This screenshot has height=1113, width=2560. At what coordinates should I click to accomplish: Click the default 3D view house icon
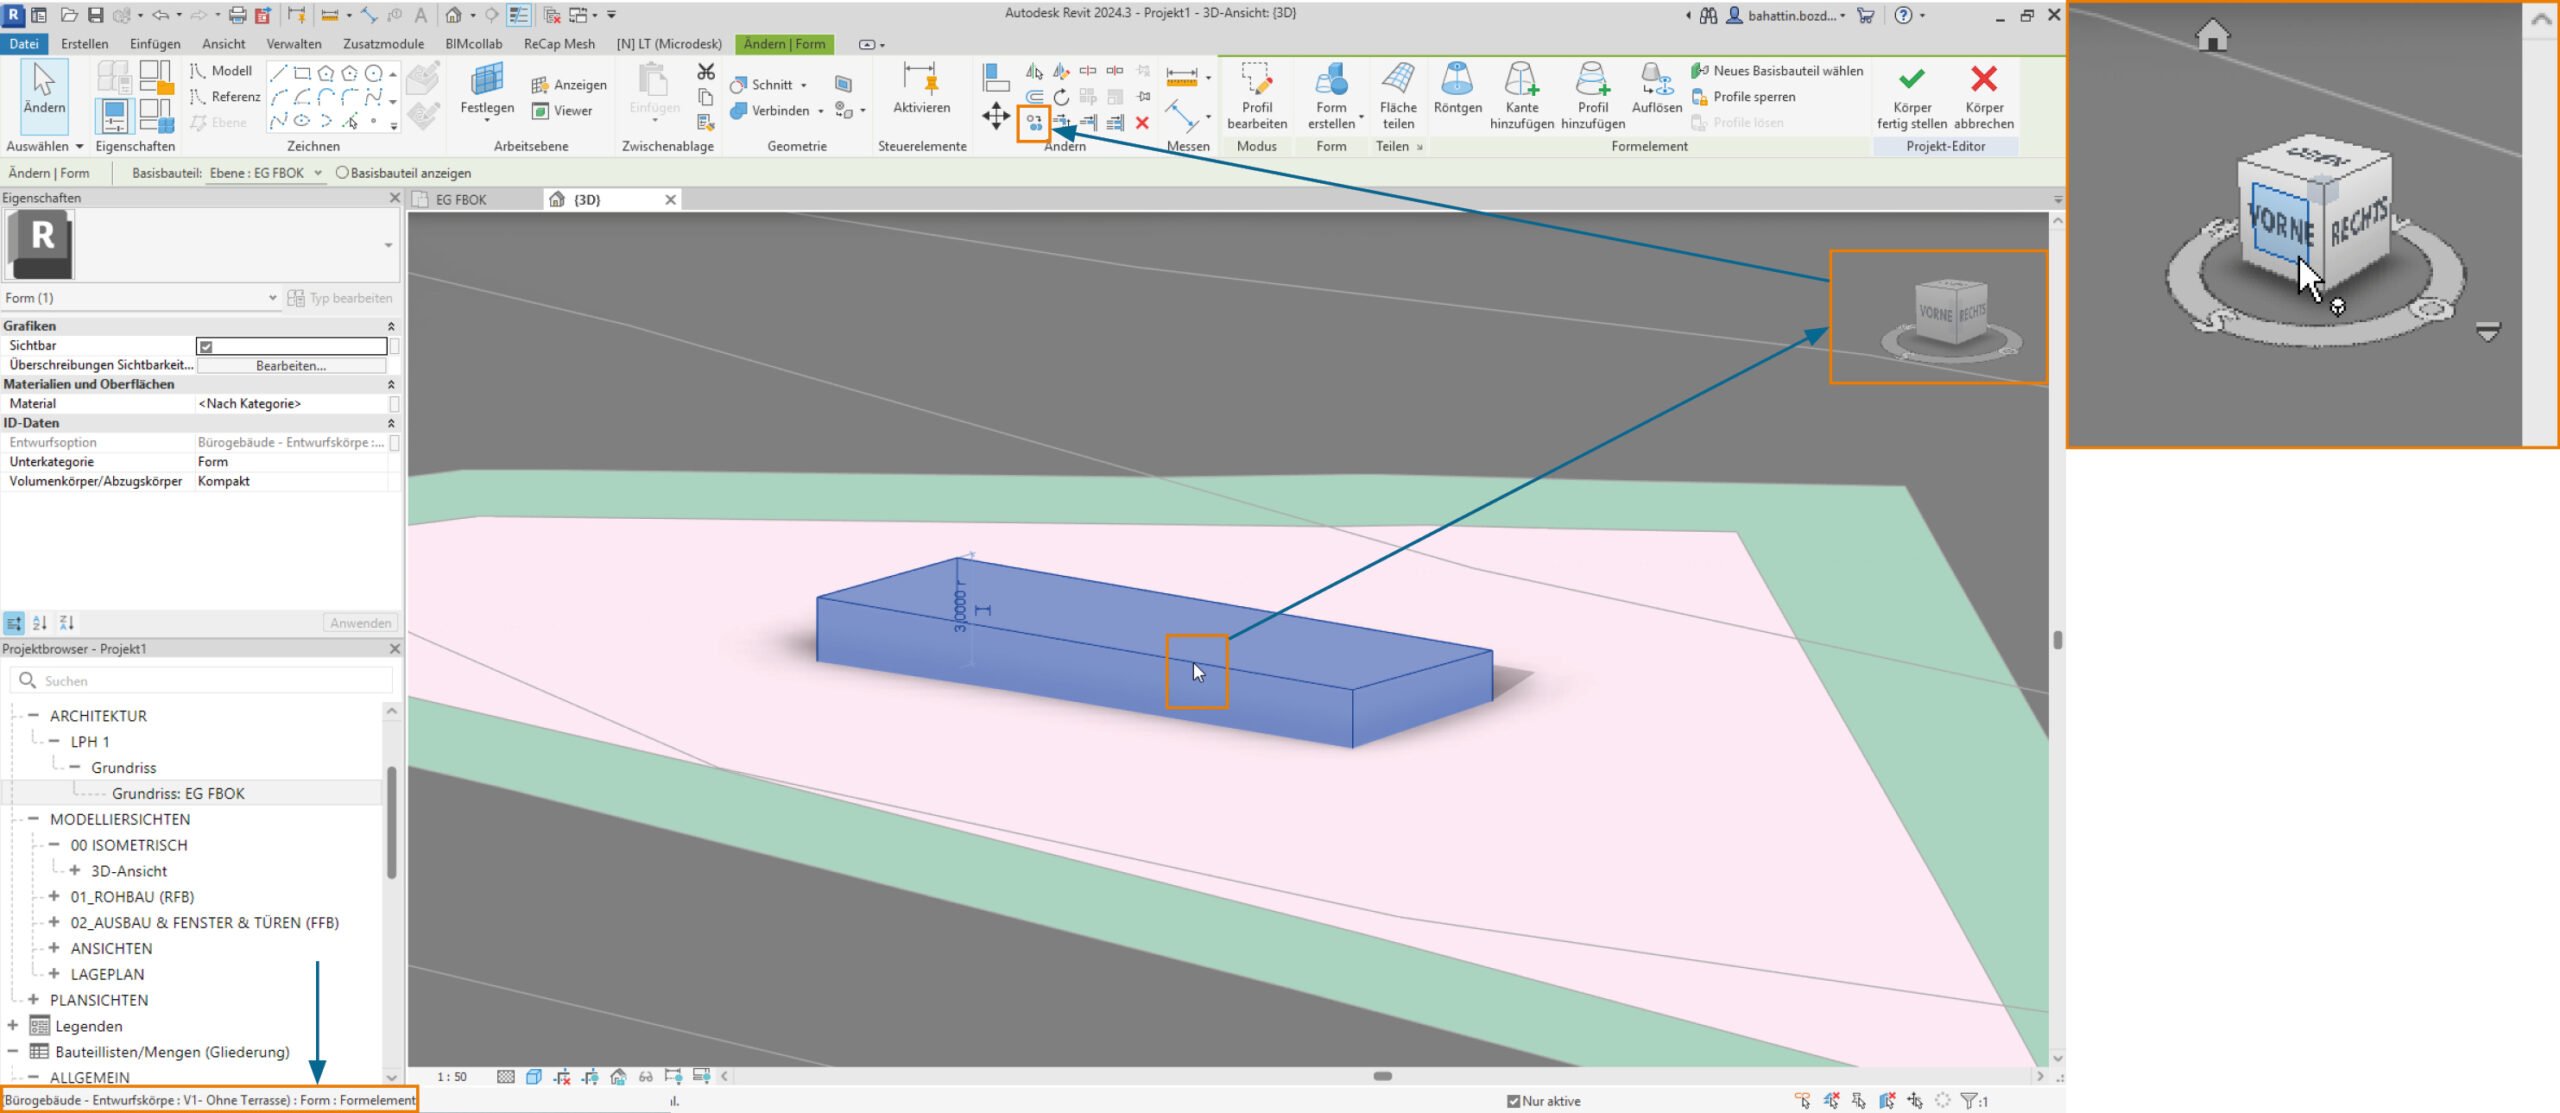(454, 15)
